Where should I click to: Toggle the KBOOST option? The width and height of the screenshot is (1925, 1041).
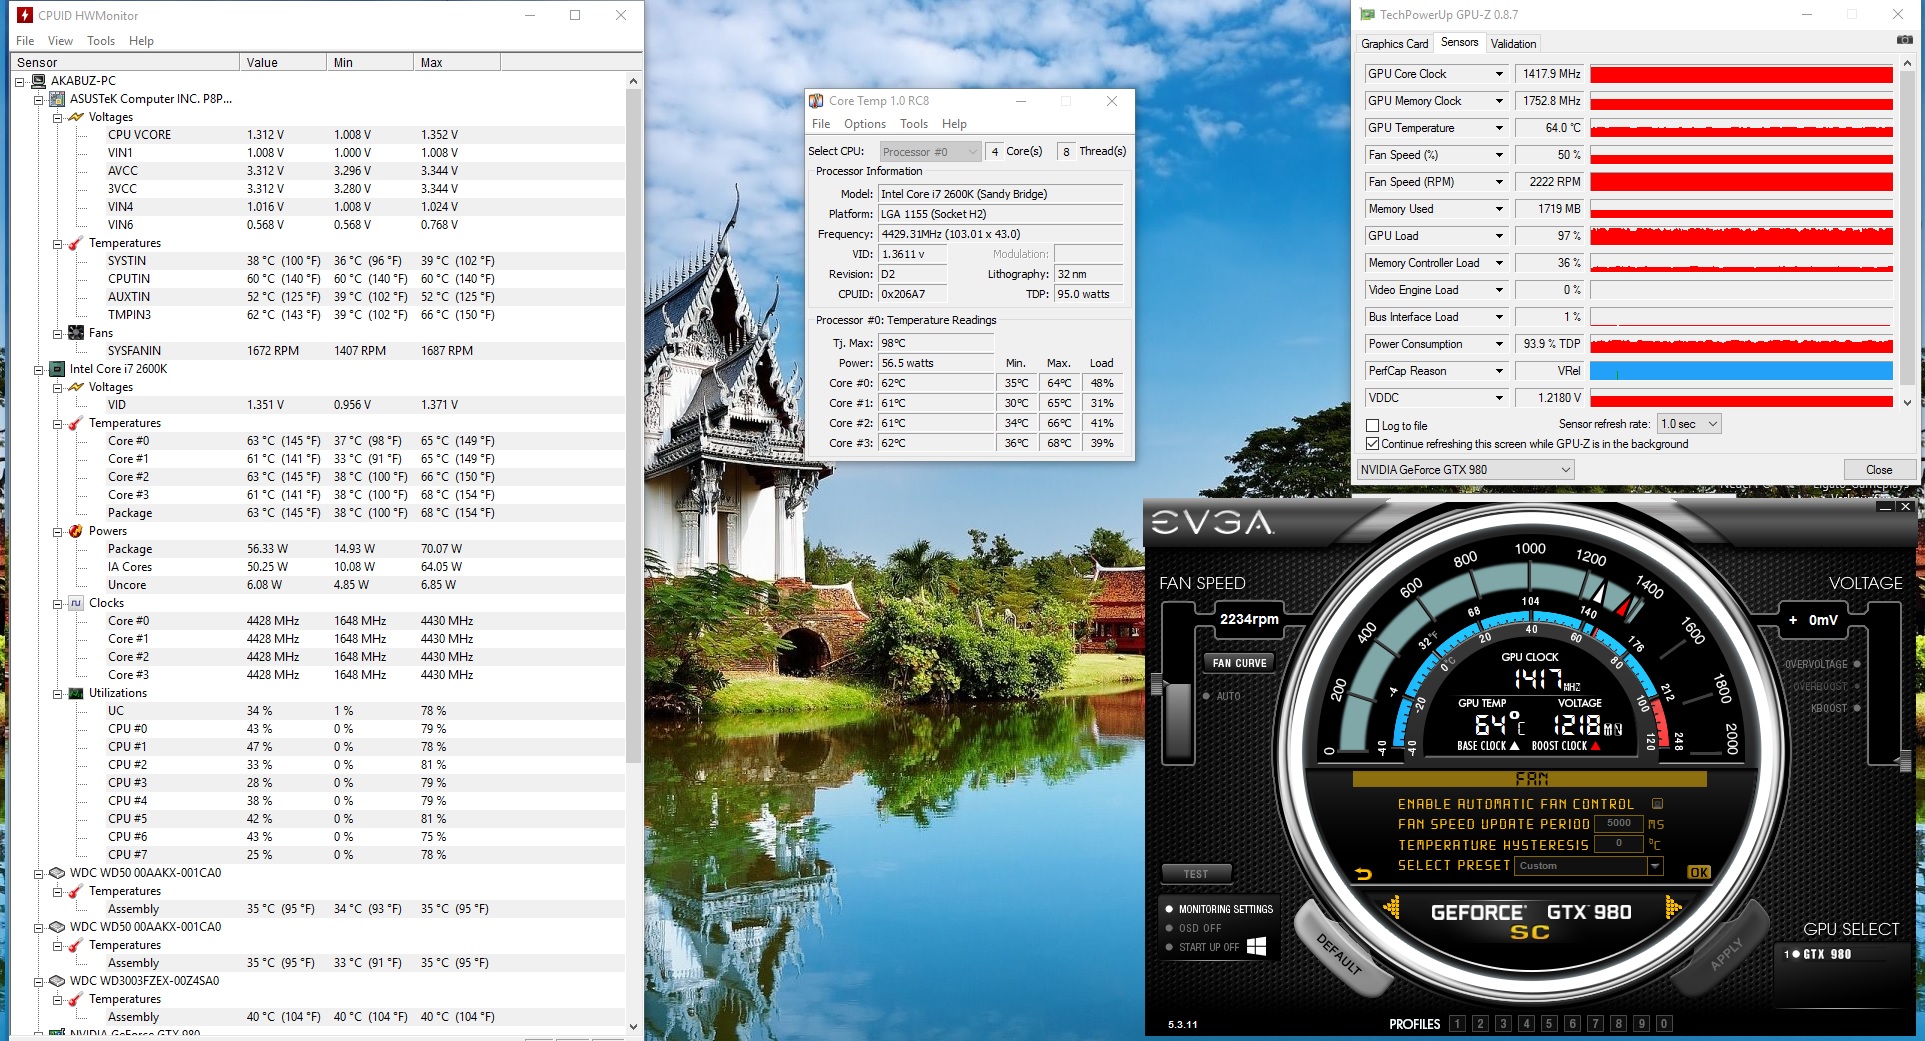click(1835, 708)
